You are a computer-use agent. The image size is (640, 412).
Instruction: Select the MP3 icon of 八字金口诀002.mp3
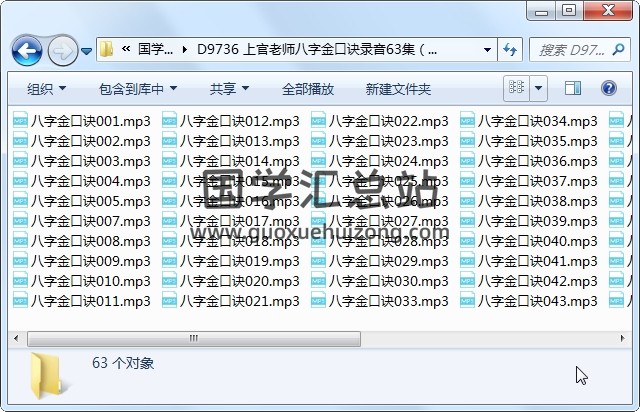tap(20, 141)
